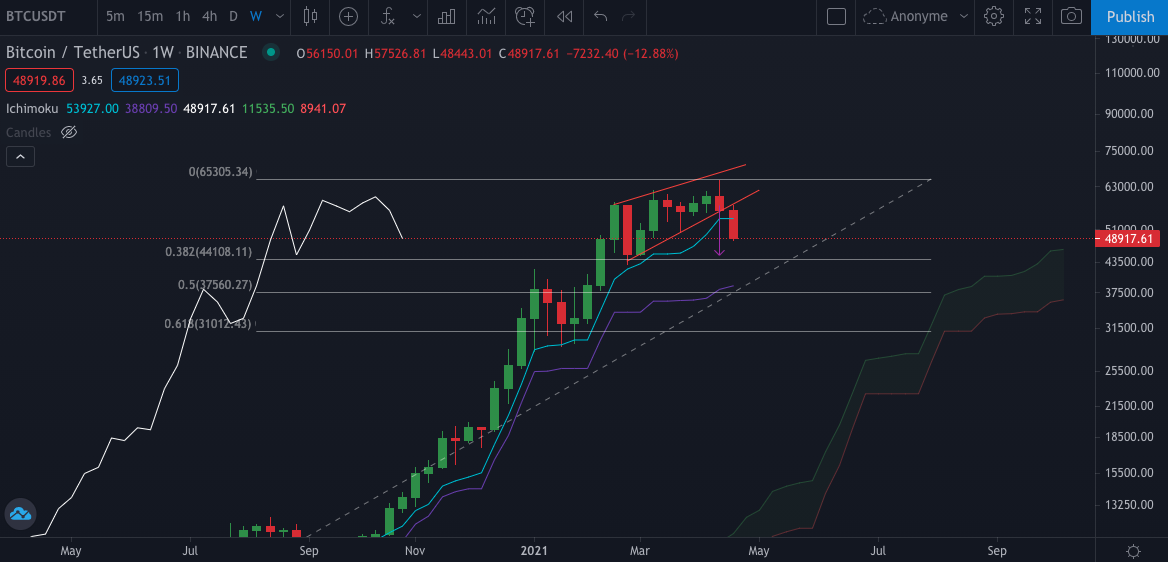Open the financials bar chart icon
This screenshot has width=1168, height=562.
coord(446,16)
